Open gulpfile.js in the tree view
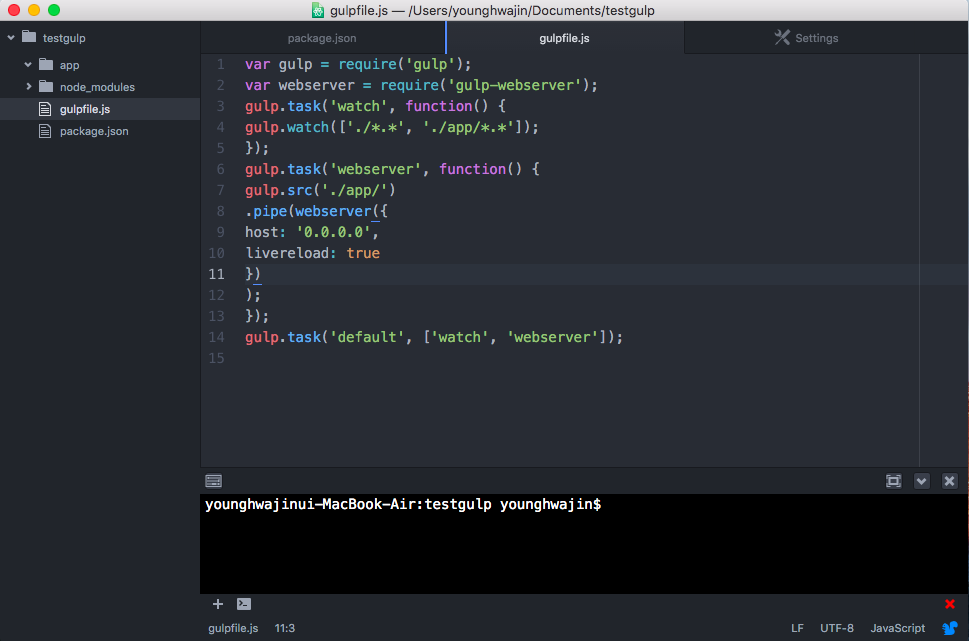The height and width of the screenshot is (641, 969). click(x=85, y=109)
